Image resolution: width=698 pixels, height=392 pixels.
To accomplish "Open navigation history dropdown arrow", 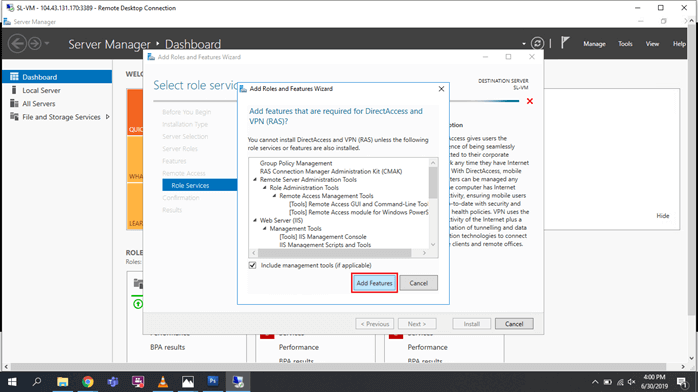I will [47, 44].
